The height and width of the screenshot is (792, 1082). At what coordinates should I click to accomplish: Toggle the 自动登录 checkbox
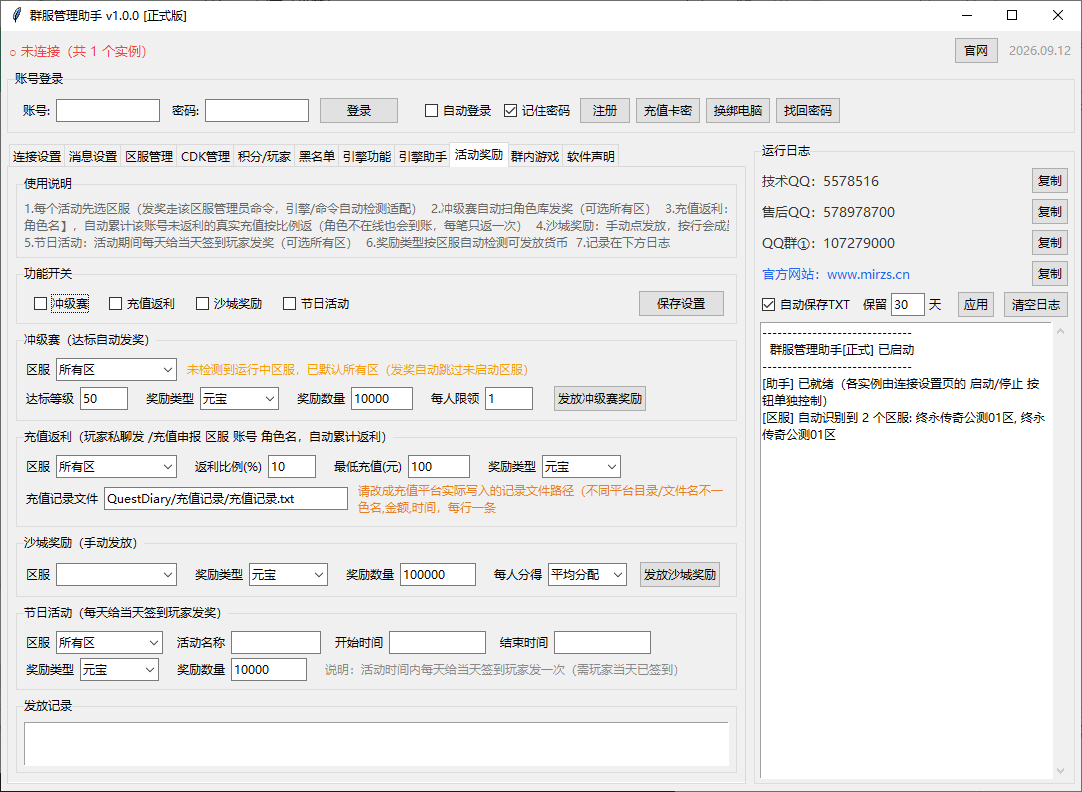click(431, 110)
